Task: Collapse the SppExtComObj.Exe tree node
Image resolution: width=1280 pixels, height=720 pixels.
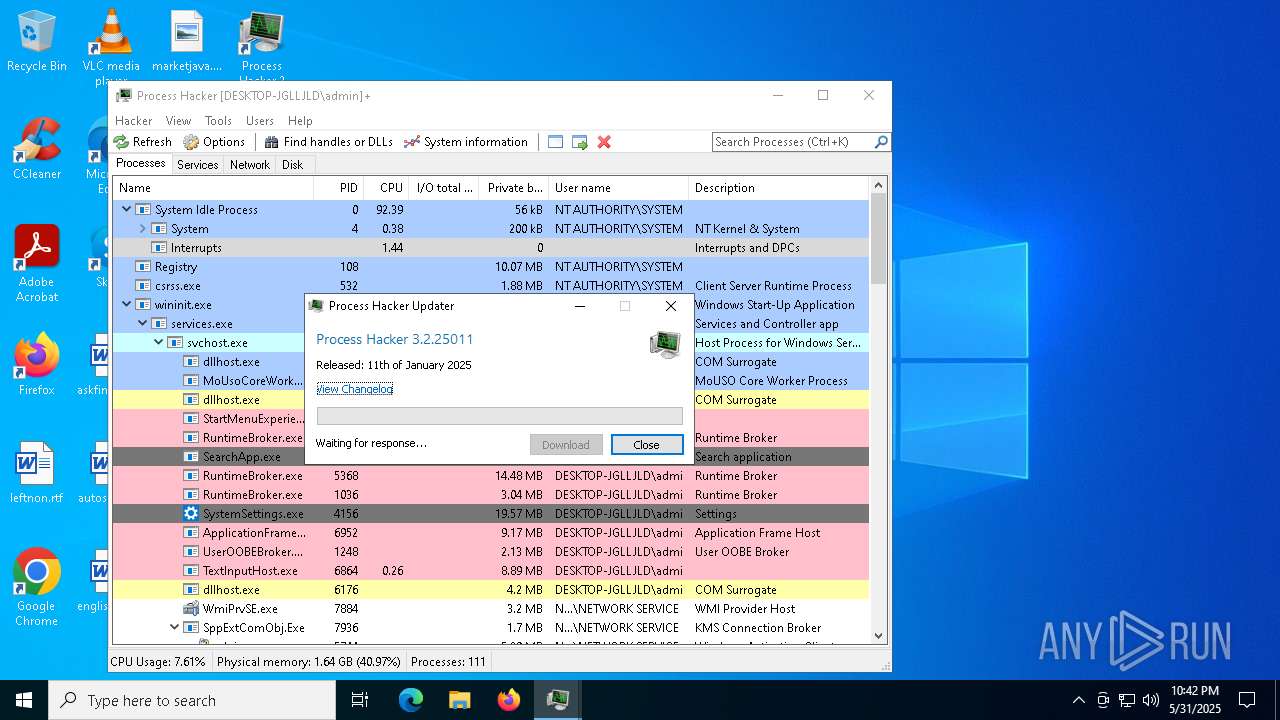Action: point(175,628)
